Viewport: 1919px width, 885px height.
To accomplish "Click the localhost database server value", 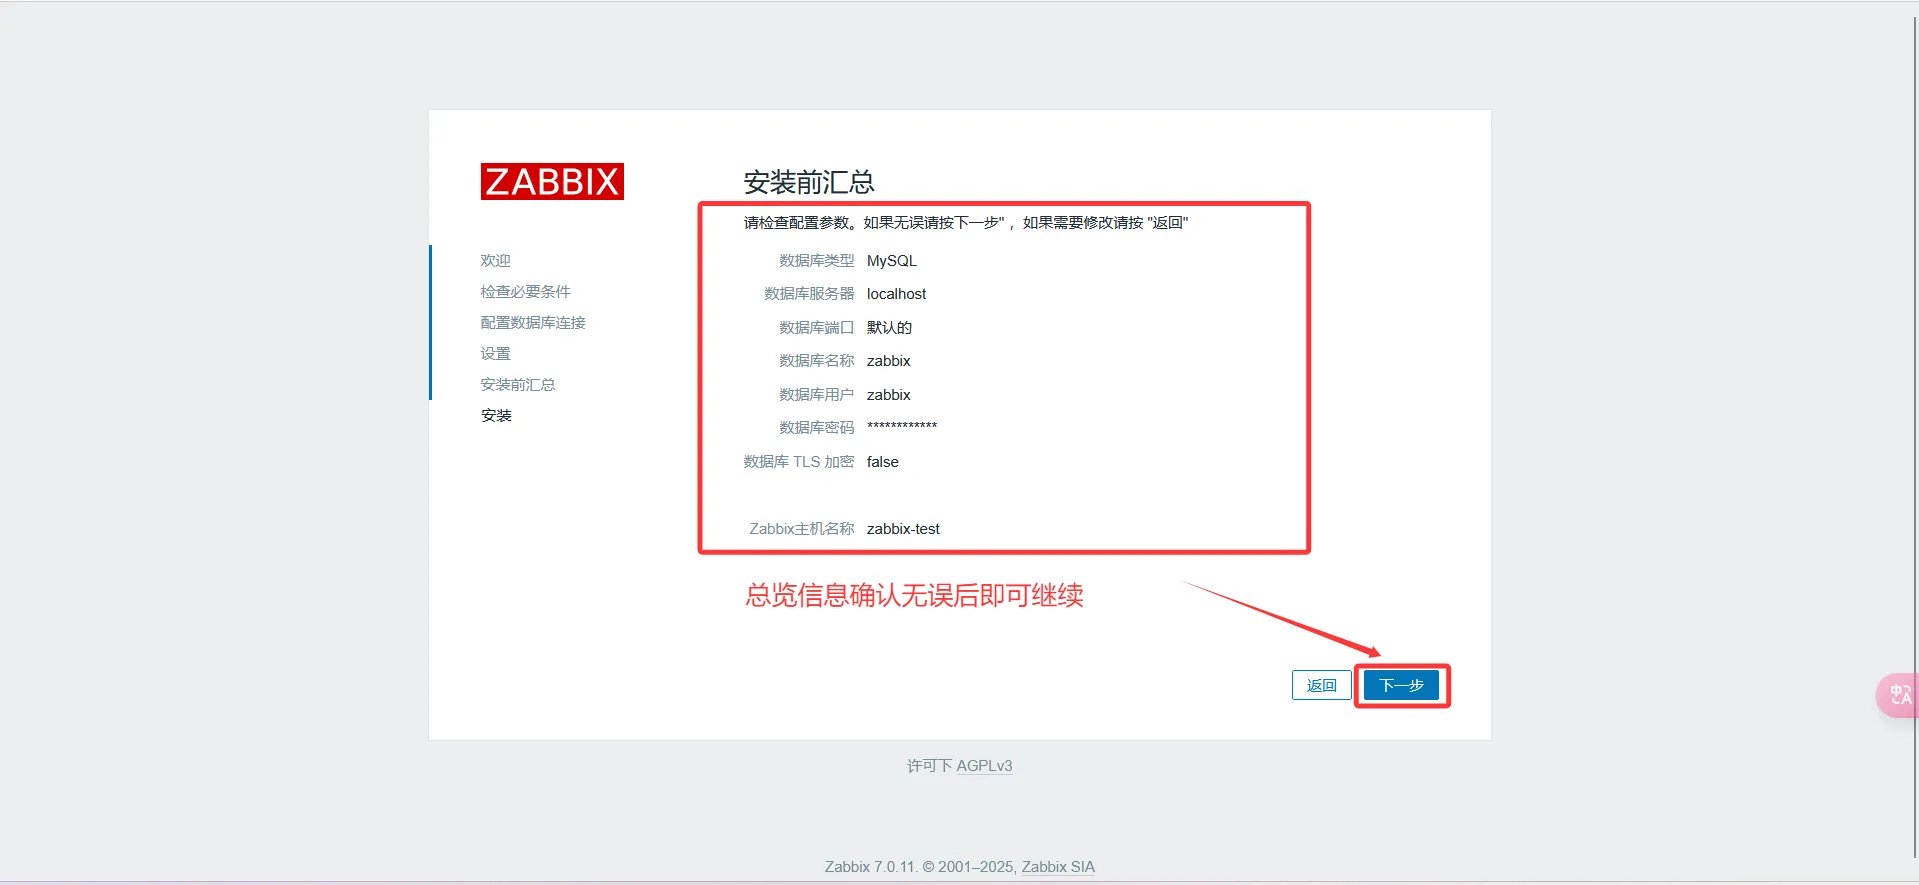I will pyautogui.click(x=896, y=294).
